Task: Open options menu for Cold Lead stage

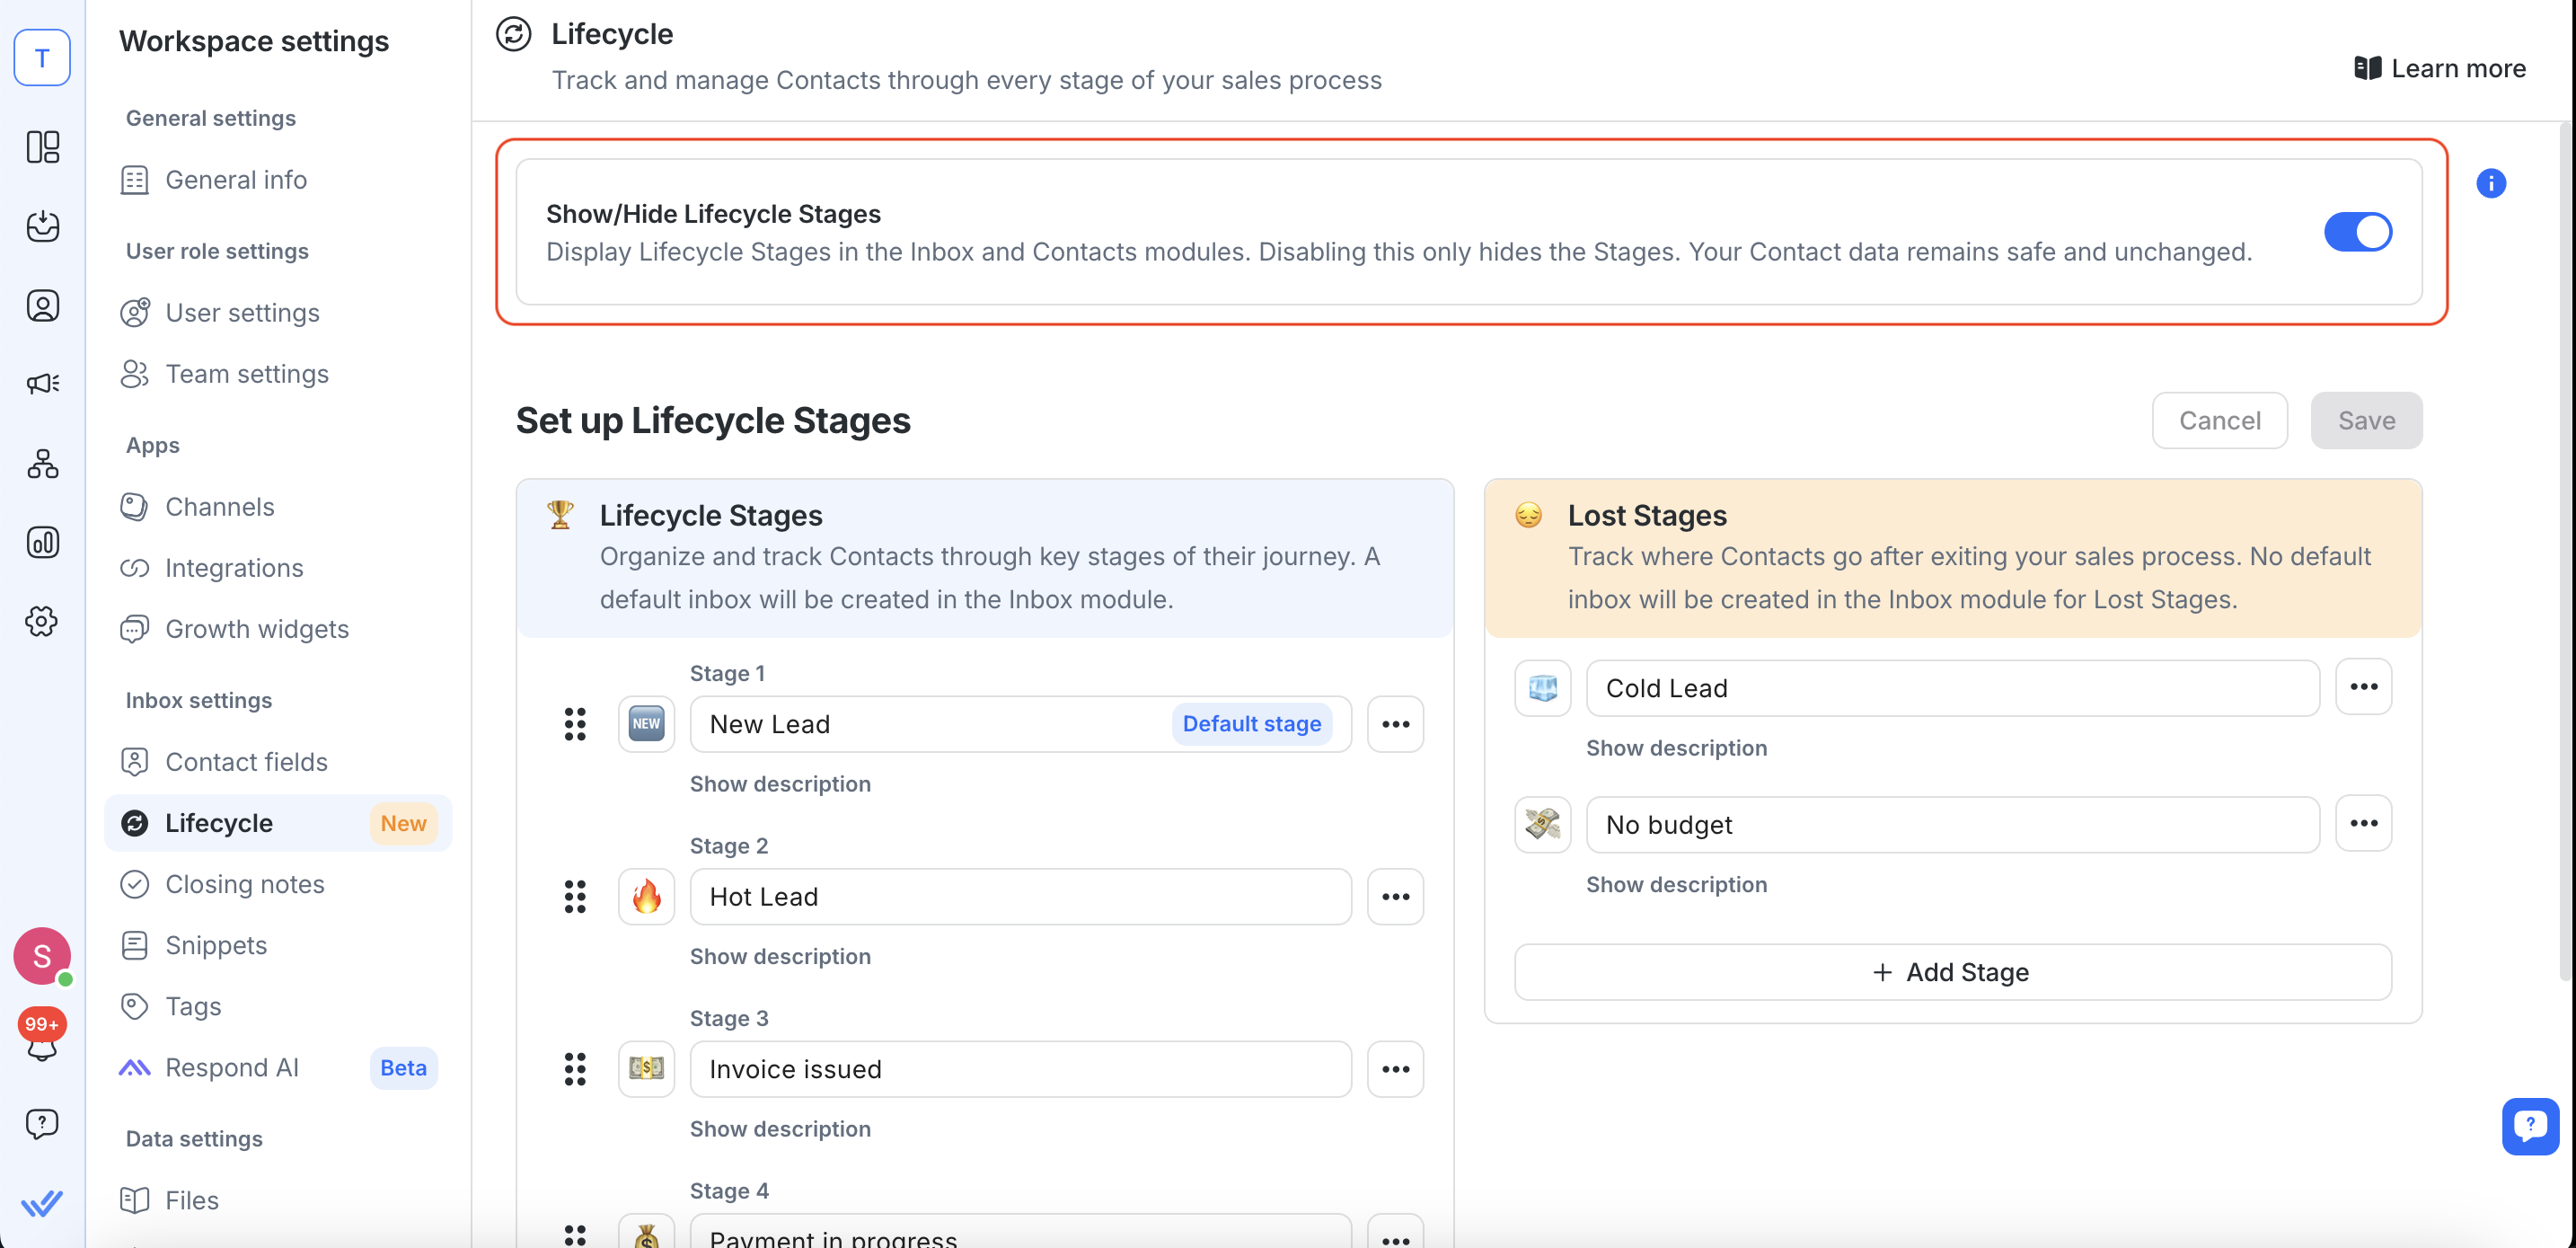Action: click(x=2365, y=687)
